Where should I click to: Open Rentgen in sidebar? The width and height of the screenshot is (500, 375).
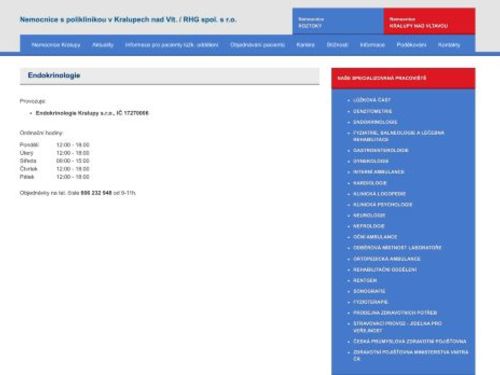pyautogui.click(x=365, y=280)
